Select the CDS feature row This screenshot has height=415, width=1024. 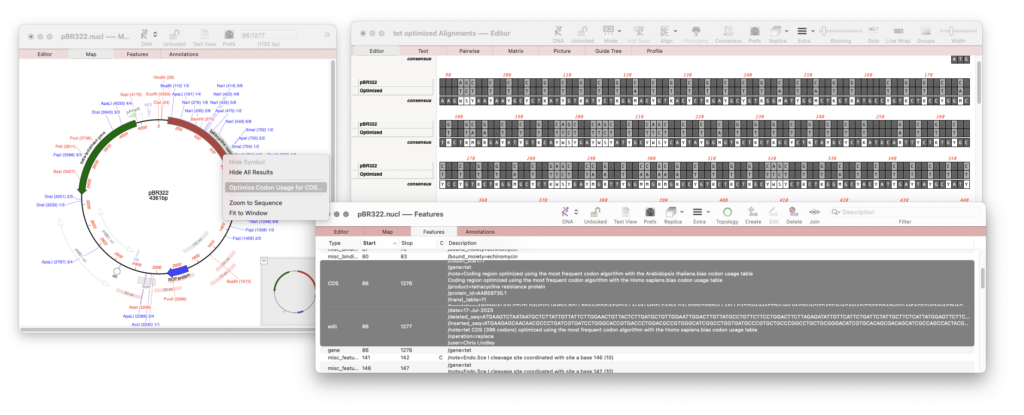click(x=645, y=284)
